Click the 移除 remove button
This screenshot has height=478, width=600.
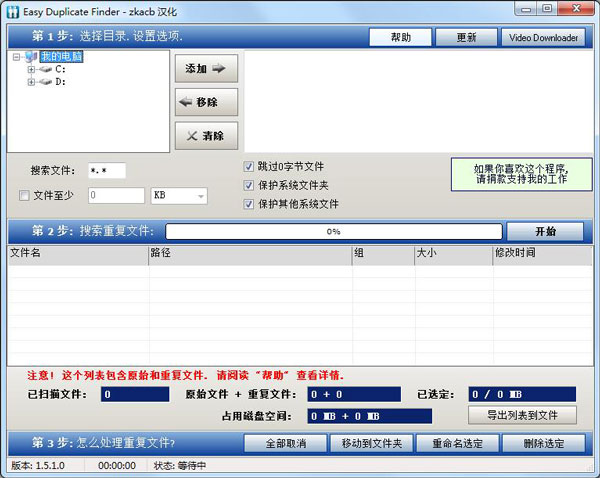[206, 102]
